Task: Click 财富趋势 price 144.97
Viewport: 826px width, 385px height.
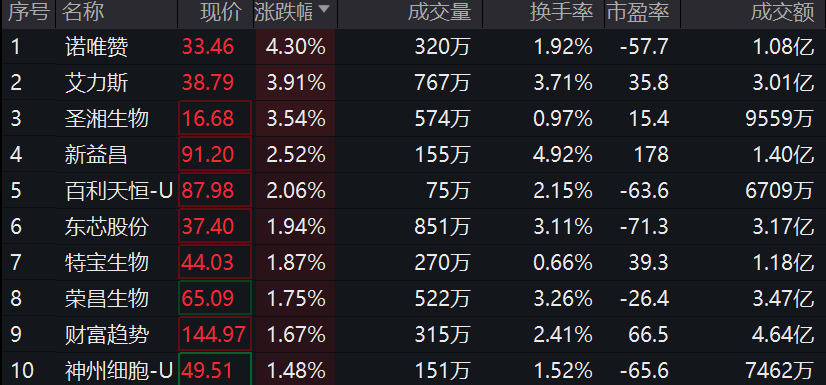Action: 215,334
